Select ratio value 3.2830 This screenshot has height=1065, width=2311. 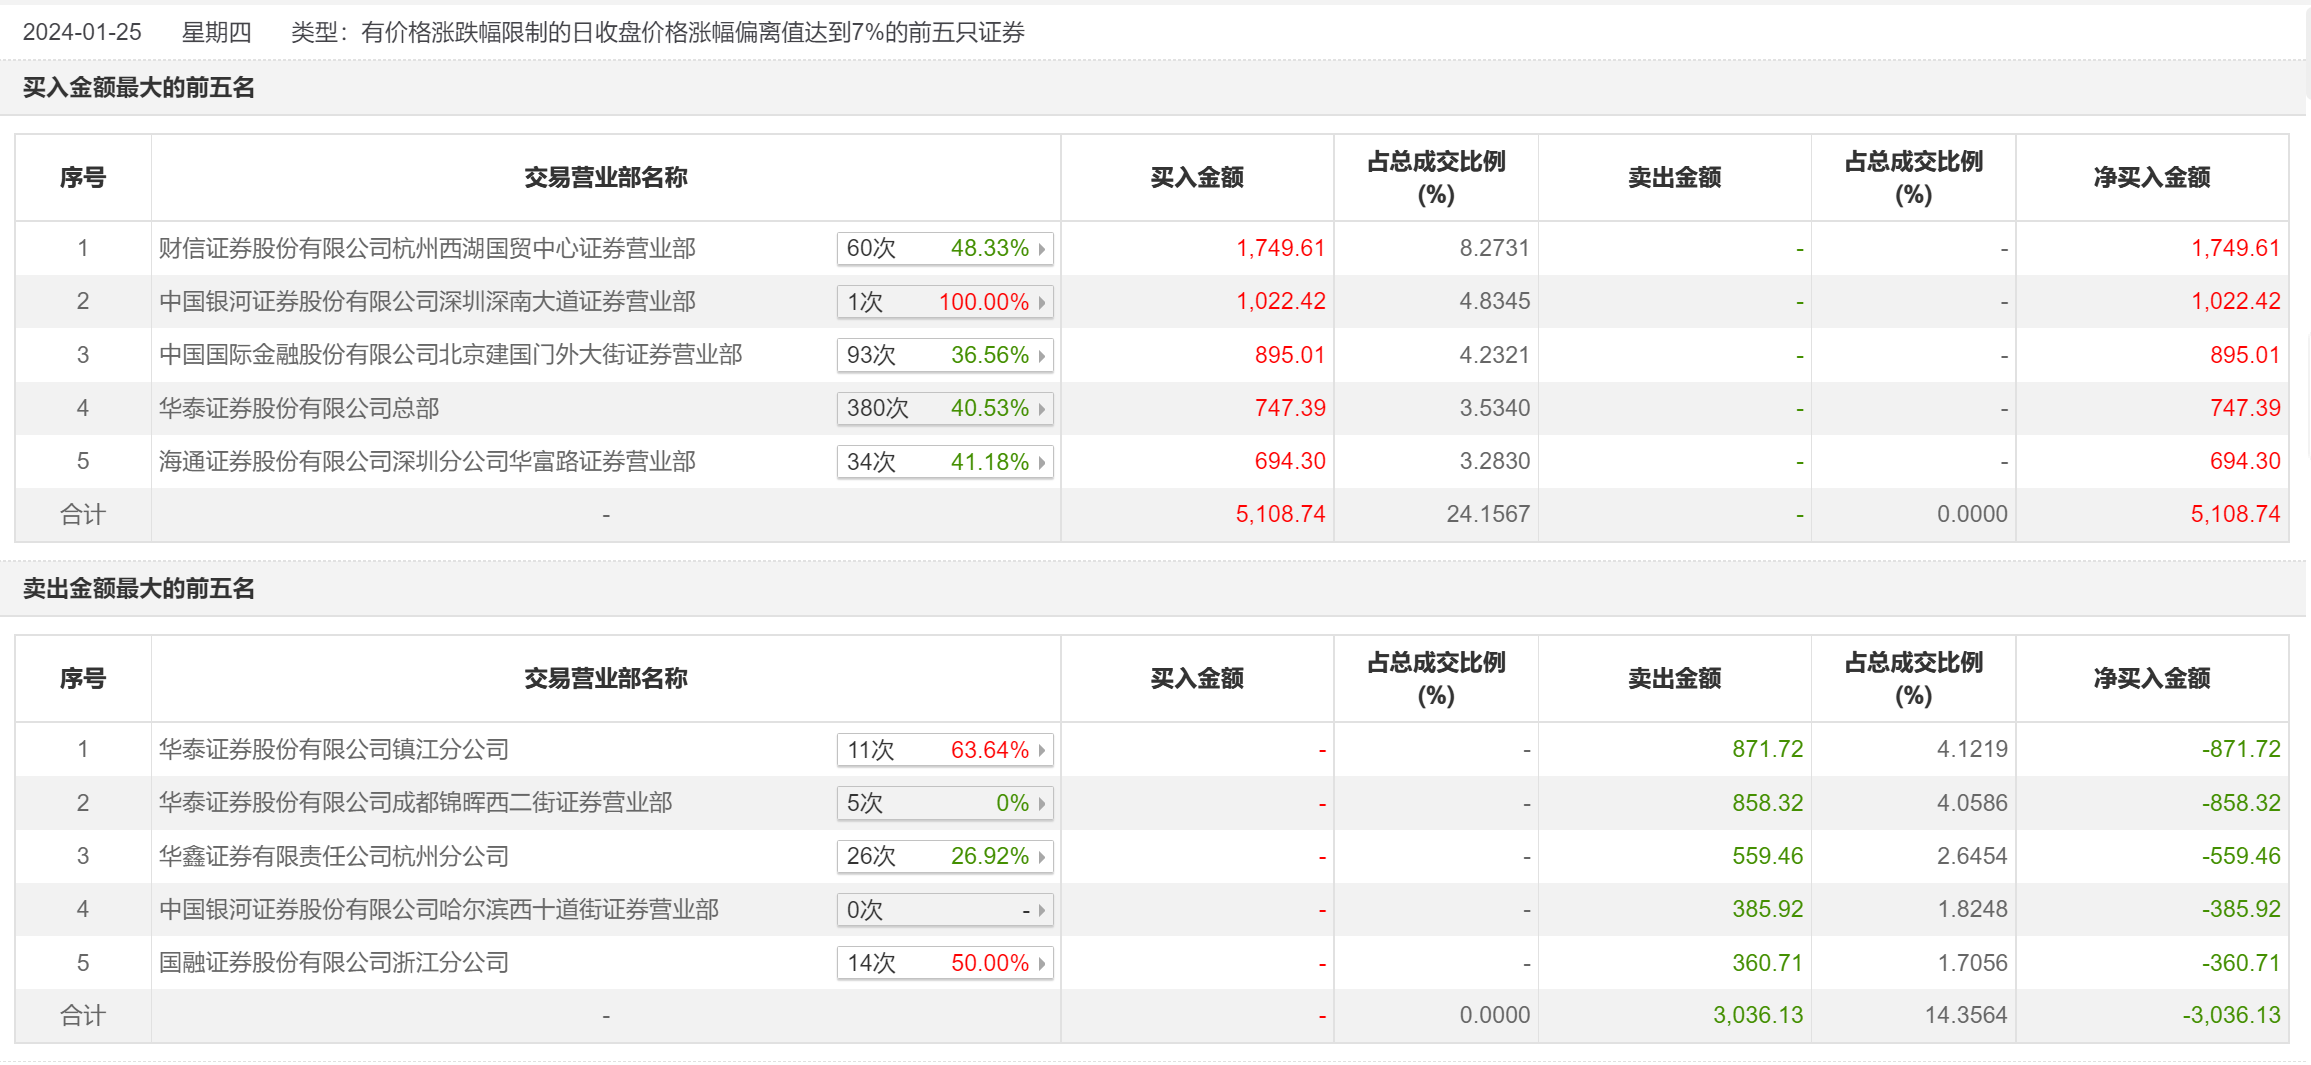1494,461
